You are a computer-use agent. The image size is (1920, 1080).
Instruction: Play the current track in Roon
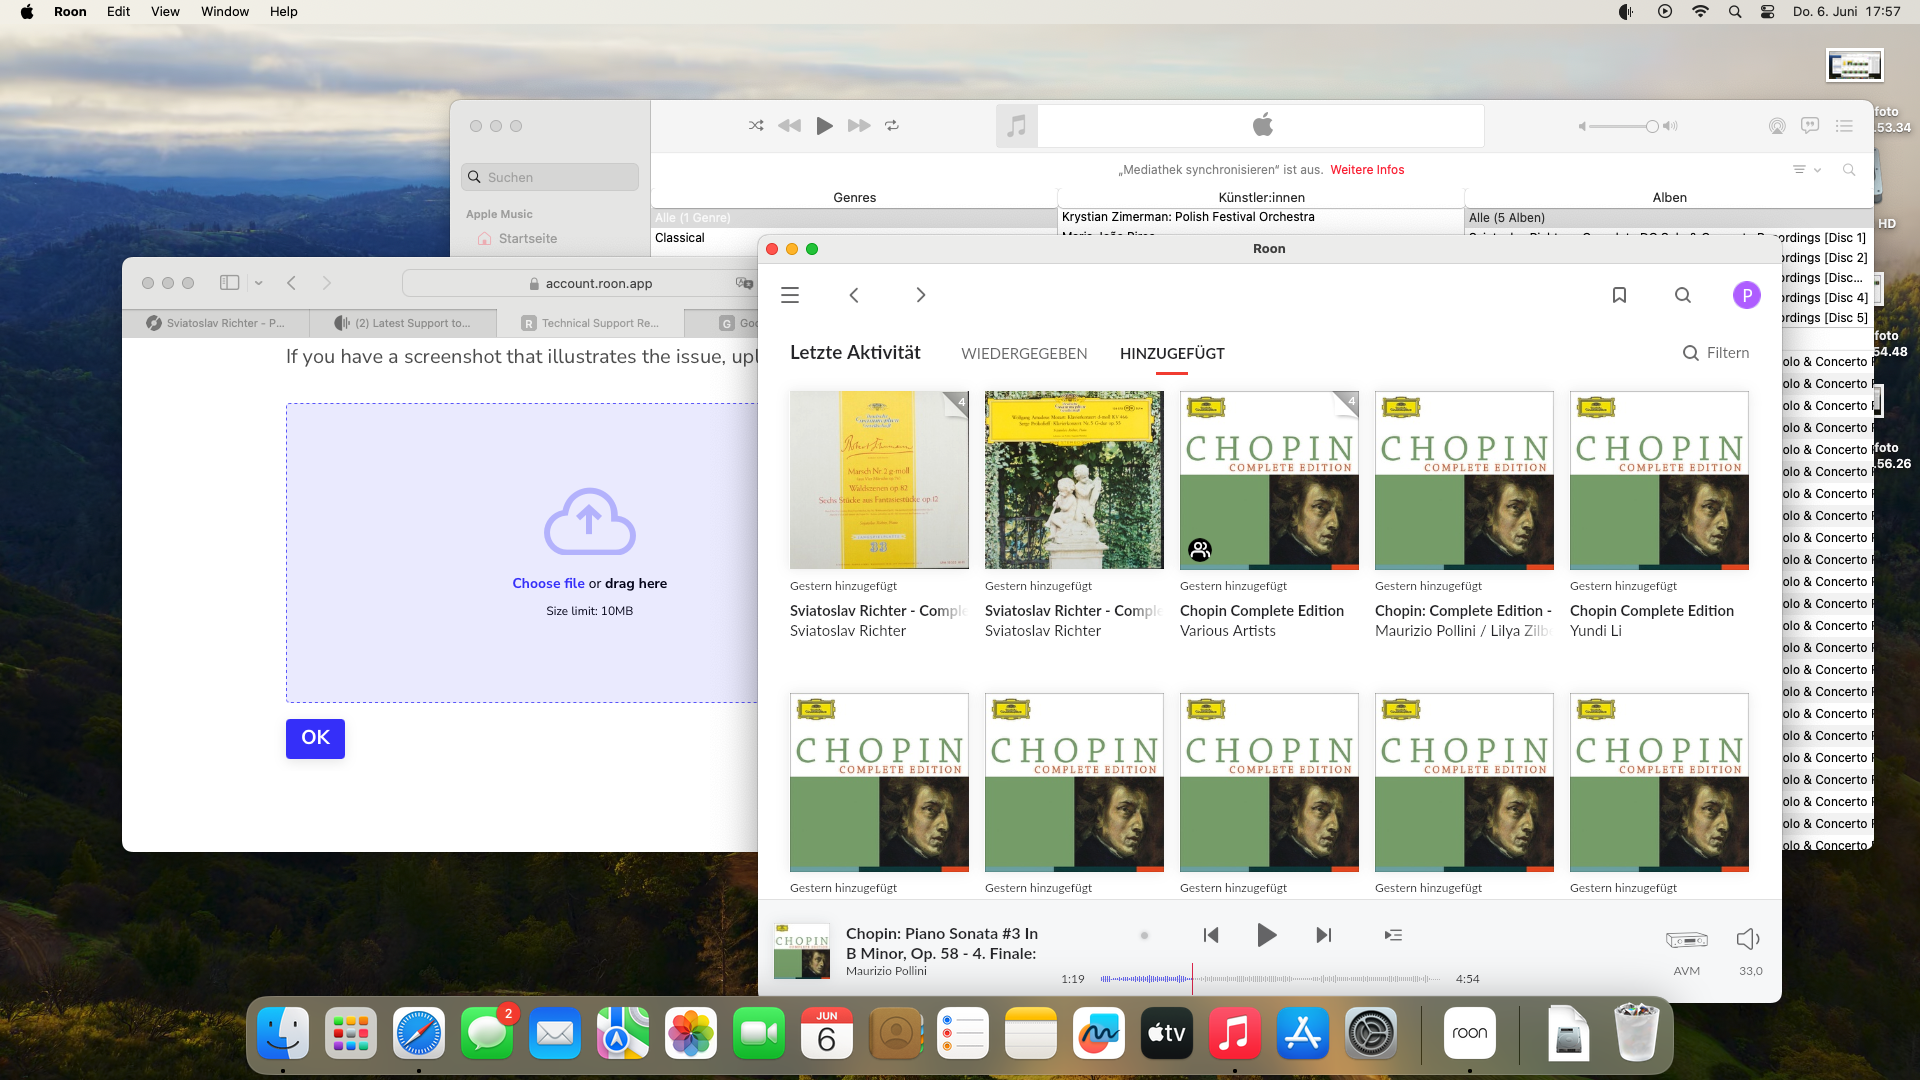click(x=1266, y=935)
